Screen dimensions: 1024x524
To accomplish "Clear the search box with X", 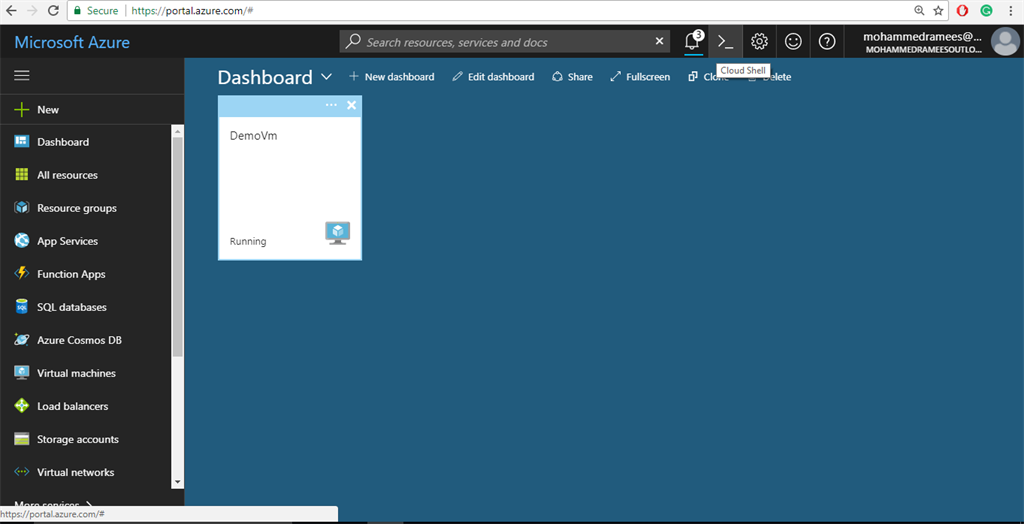I will coord(659,42).
